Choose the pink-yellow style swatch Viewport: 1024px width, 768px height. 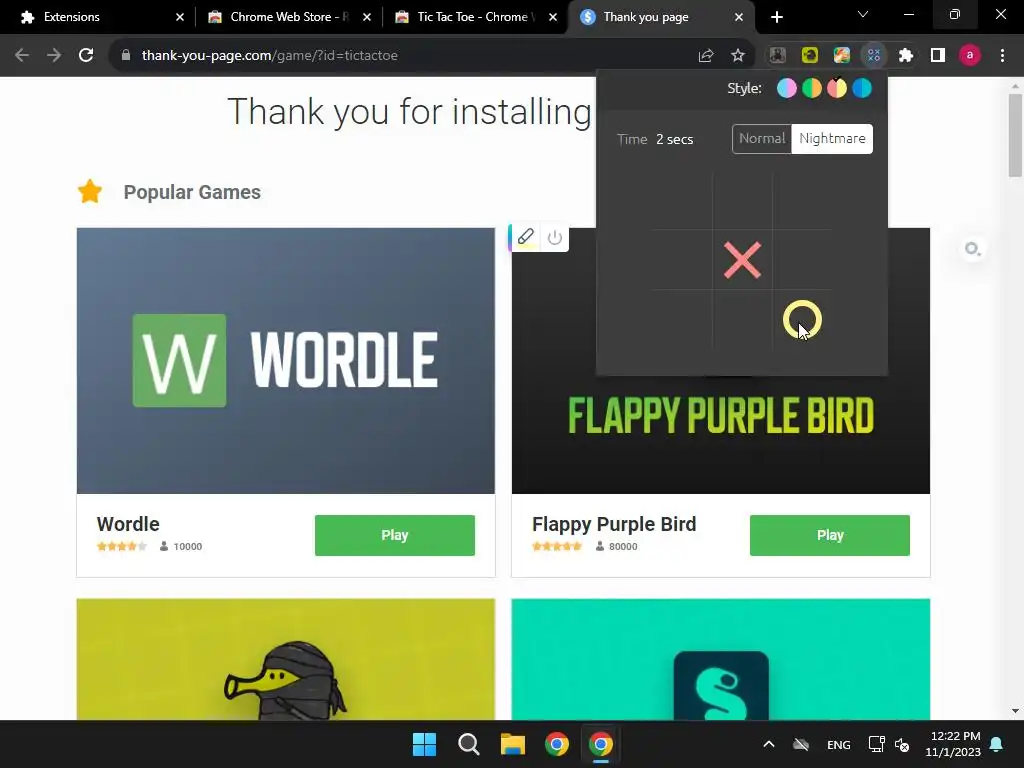point(837,88)
